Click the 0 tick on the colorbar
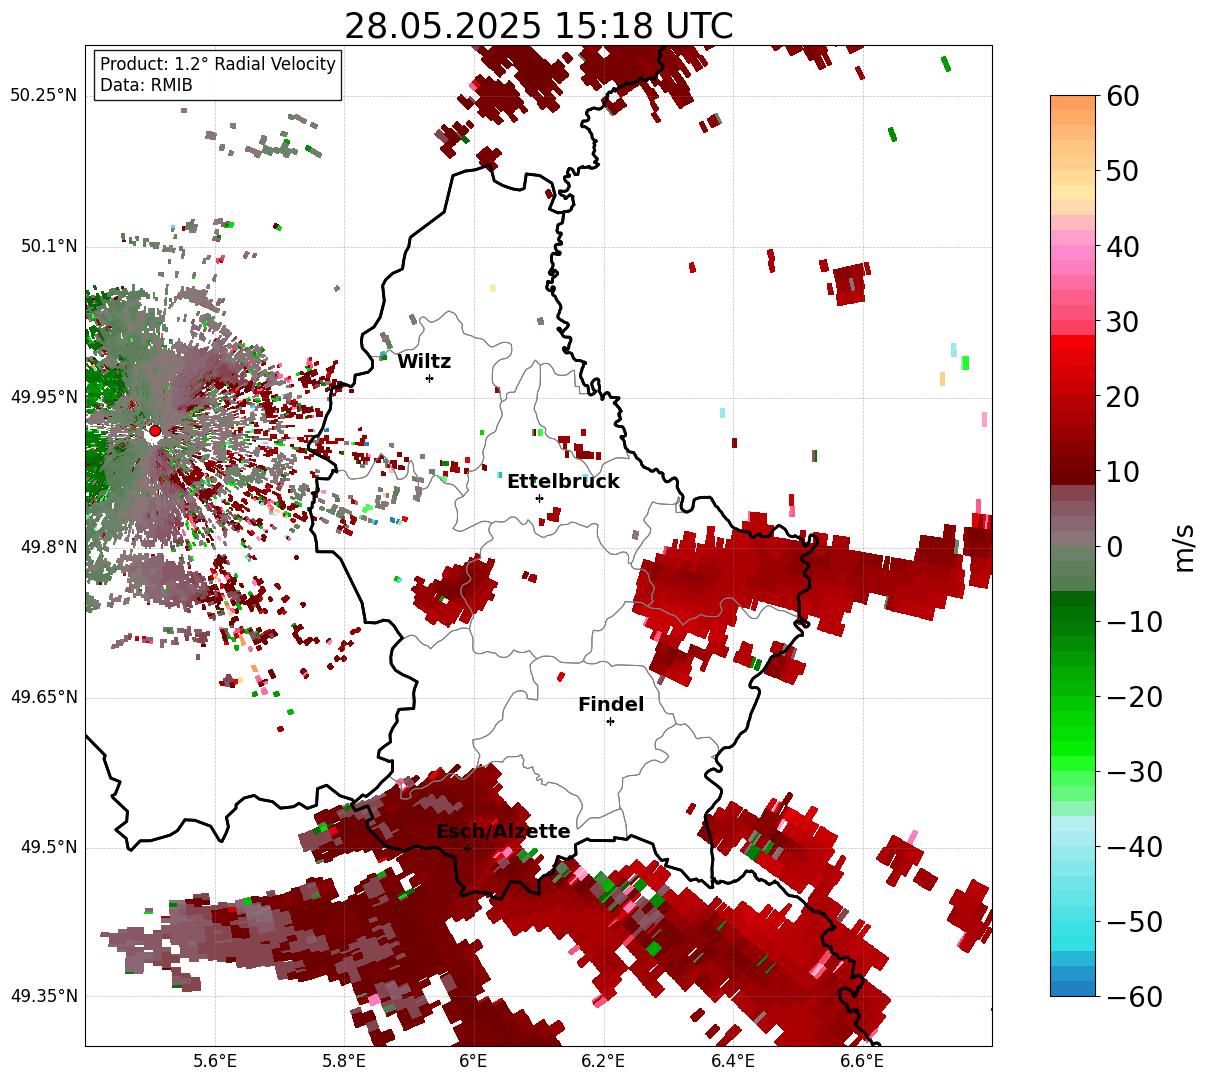The width and height of the screenshot is (1207, 1081). point(1115,546)
